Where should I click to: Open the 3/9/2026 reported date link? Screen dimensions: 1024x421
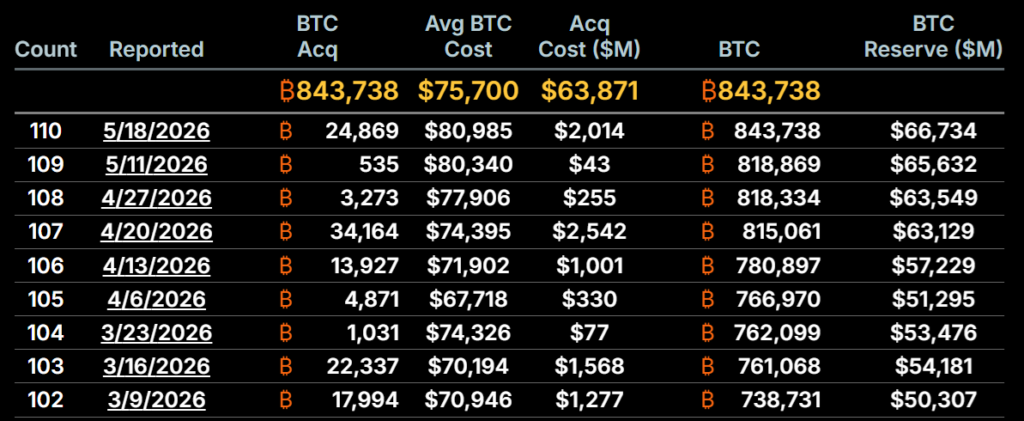[x=157, y=399]
